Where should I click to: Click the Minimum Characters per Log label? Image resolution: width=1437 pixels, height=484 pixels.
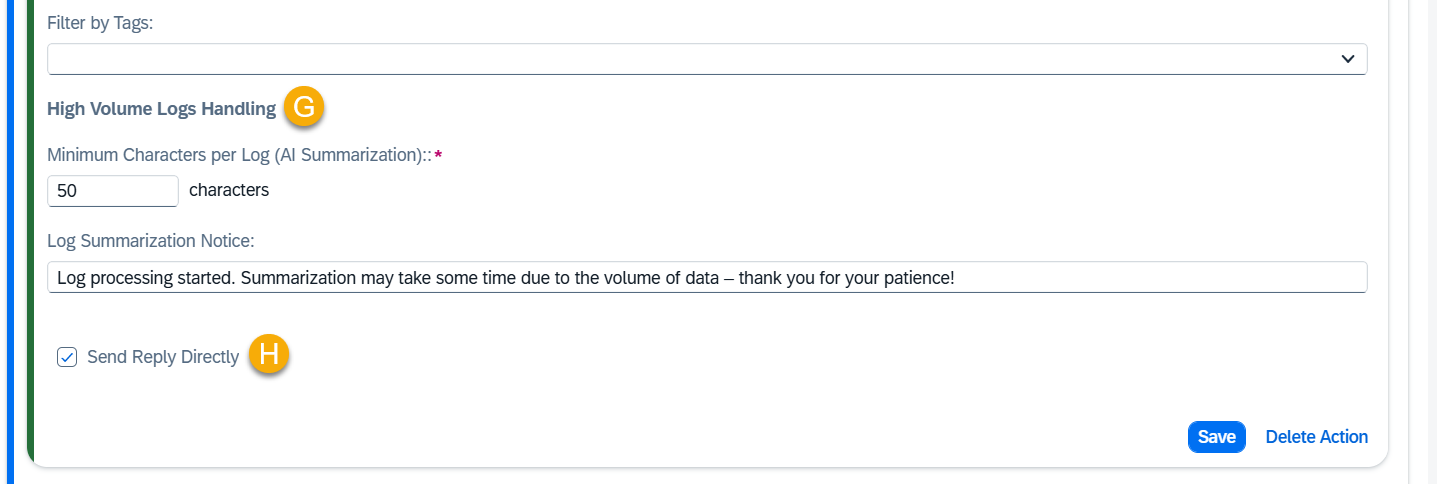[x=238, y=155]
